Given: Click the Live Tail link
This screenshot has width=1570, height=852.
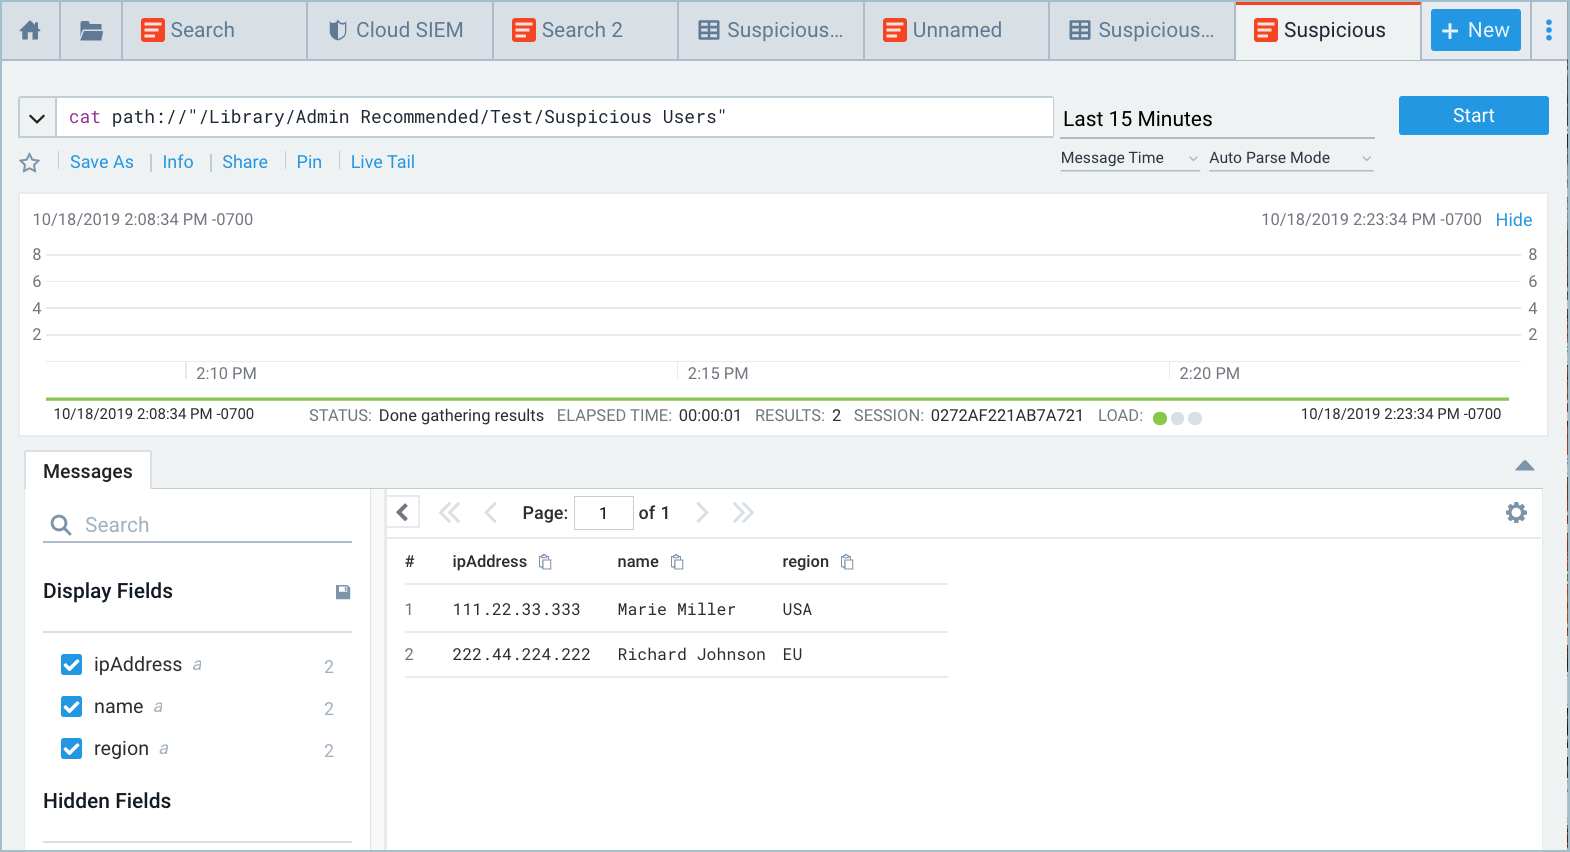Looking at the screenshot, I should (382, 162).
